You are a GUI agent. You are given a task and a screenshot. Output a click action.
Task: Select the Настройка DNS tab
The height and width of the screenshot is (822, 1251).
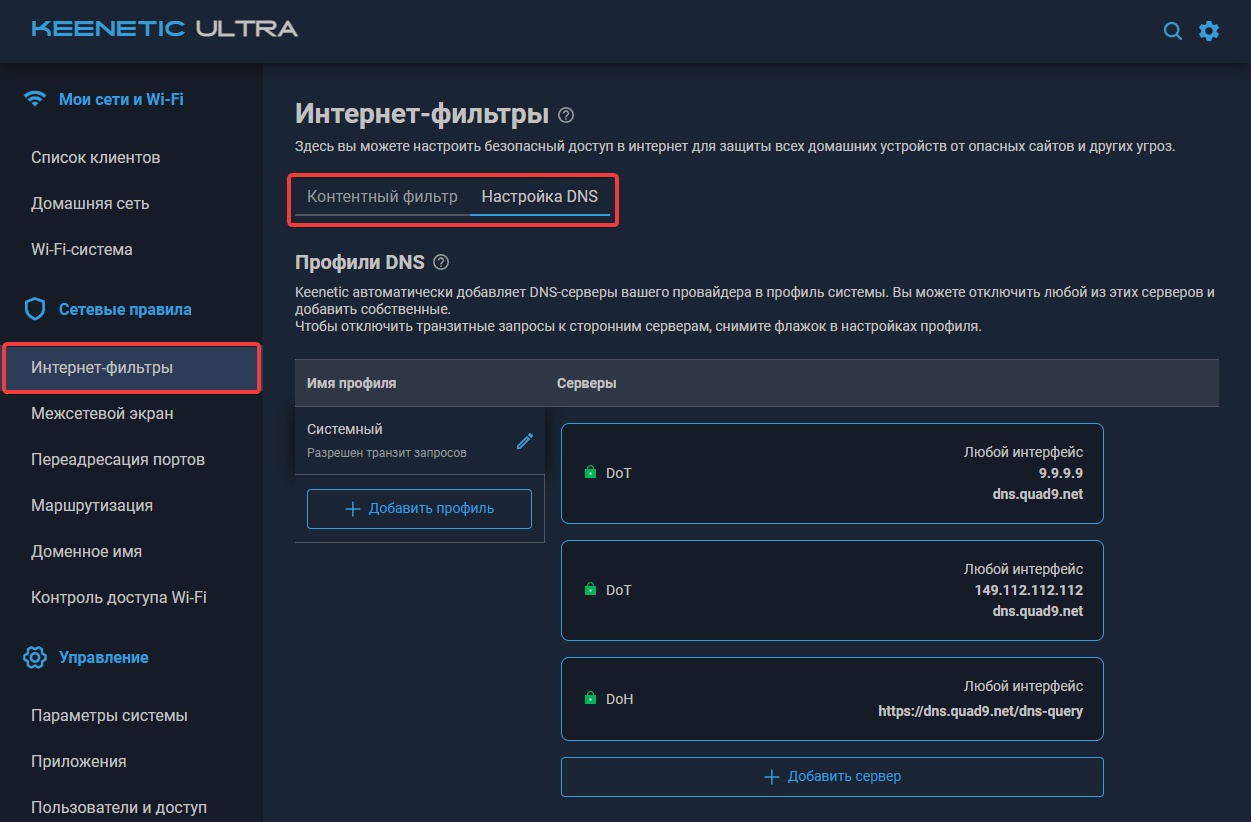point(539,197)
